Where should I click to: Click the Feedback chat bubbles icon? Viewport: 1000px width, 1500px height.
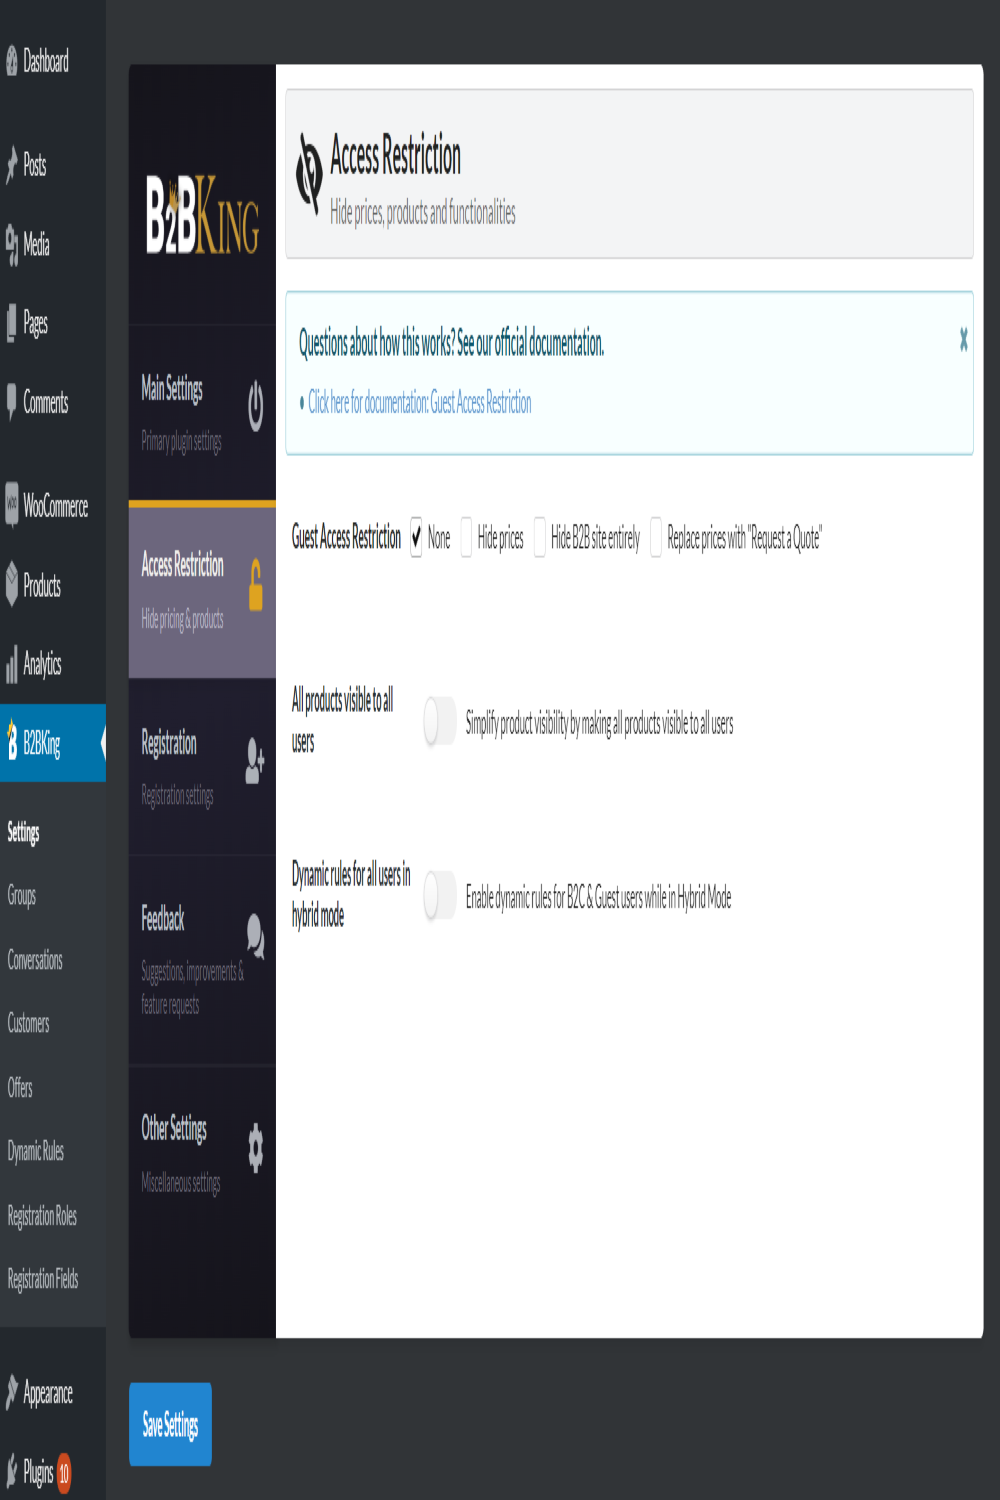pos(256,936)
